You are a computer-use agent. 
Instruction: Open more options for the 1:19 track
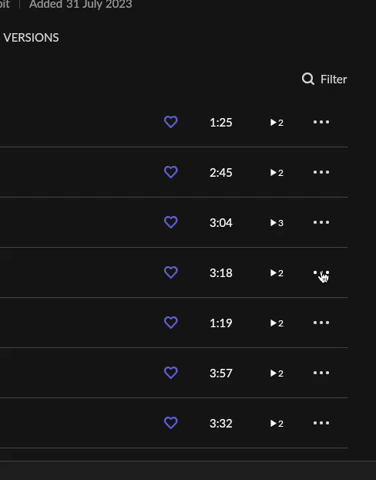pos(321,323)
